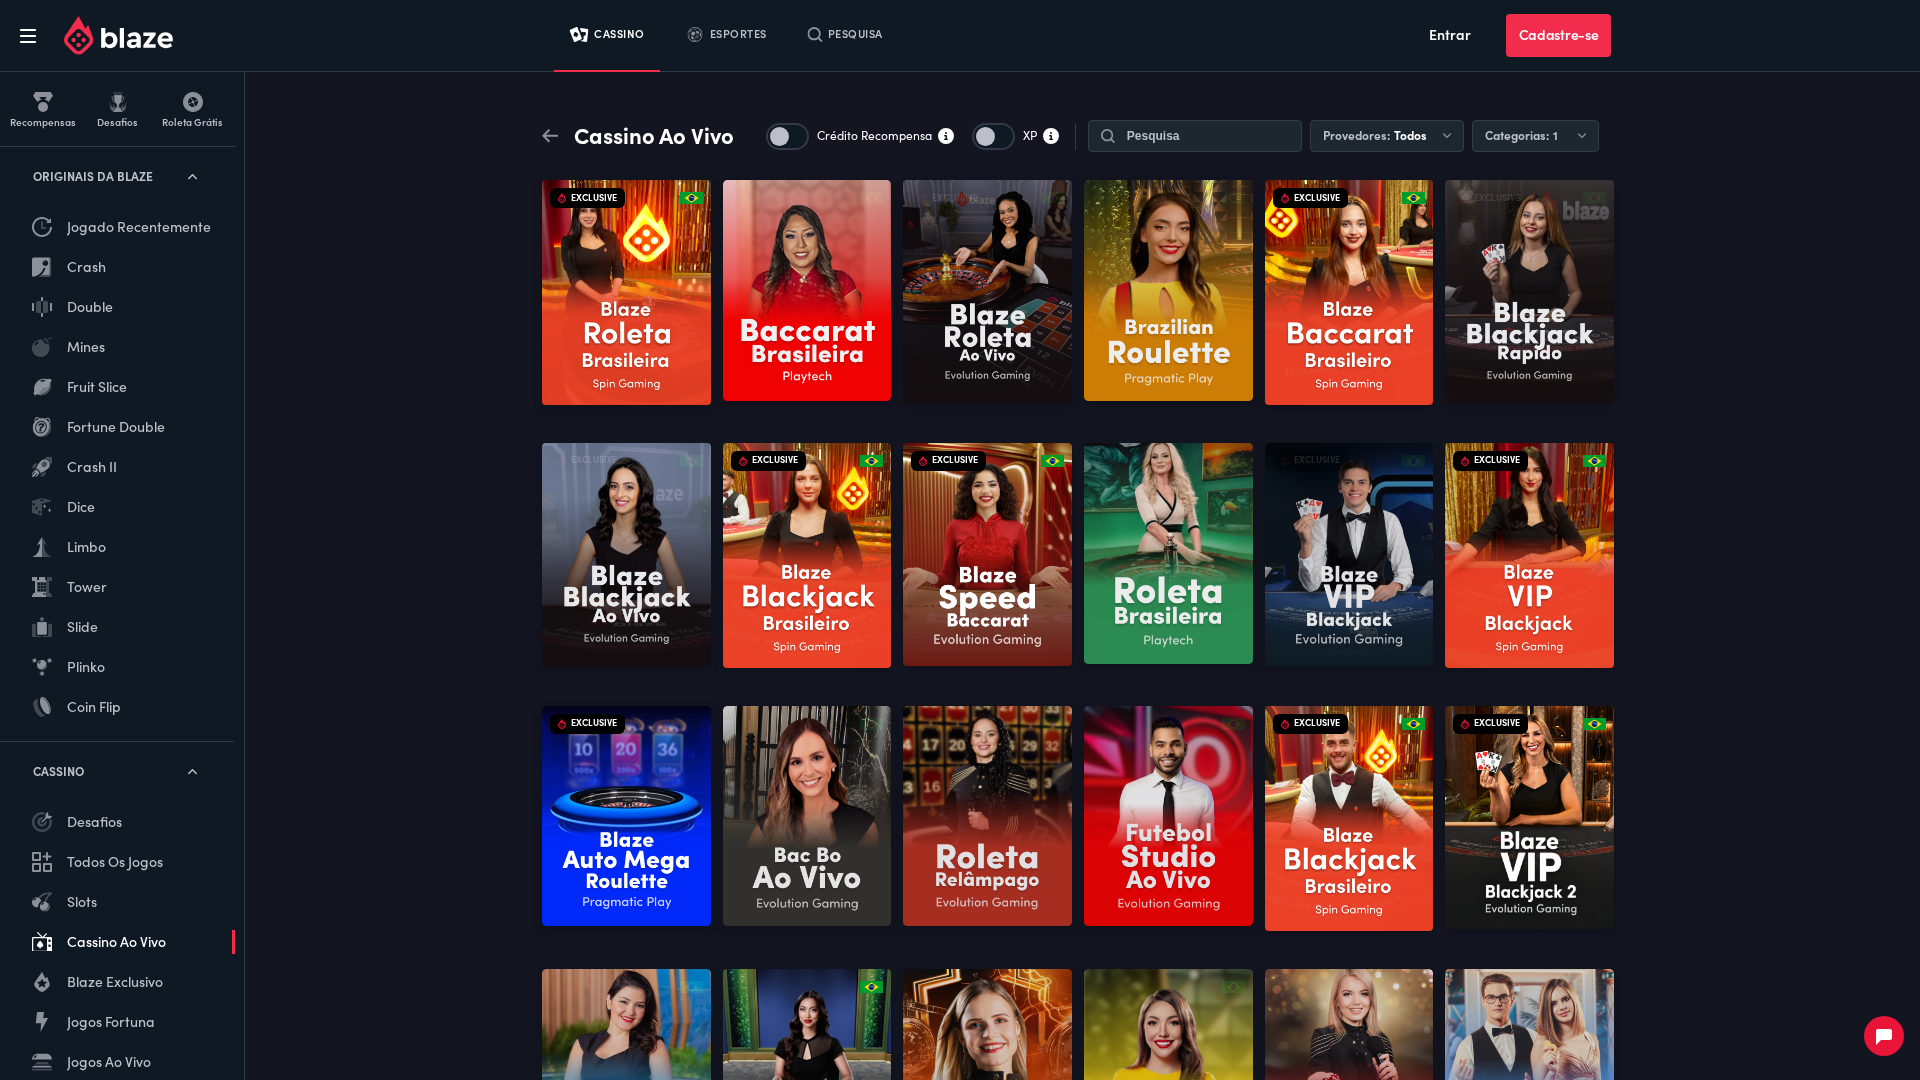Collapse the Cassino sidebar section
This screenshot has width=1920, height=1080.
click(x=193, y=772)
